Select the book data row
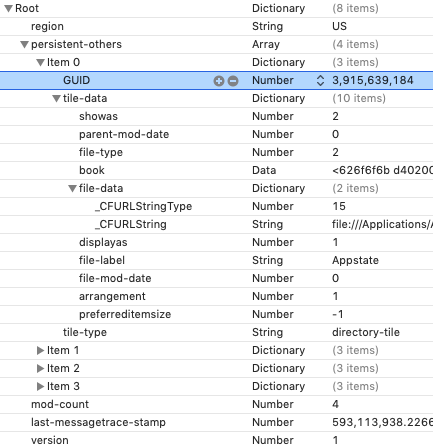This screenshot has width=433, height=448. [x=216, y=170]
